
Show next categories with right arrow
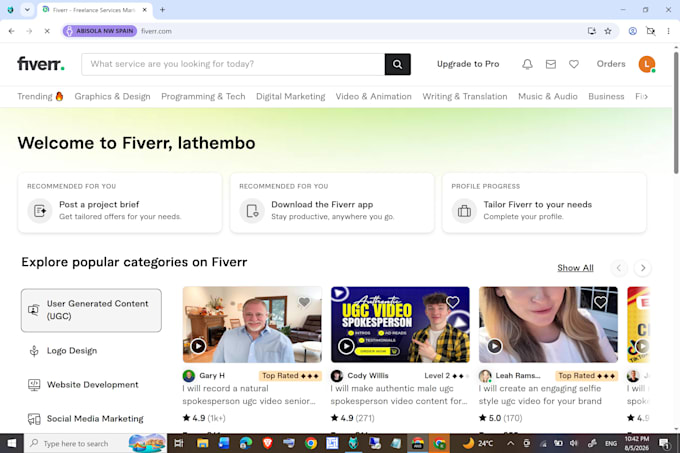(643, 268)
